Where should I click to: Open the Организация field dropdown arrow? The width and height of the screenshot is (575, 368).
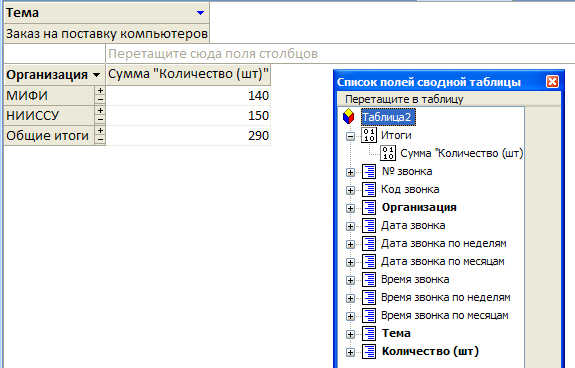(96, 75)
